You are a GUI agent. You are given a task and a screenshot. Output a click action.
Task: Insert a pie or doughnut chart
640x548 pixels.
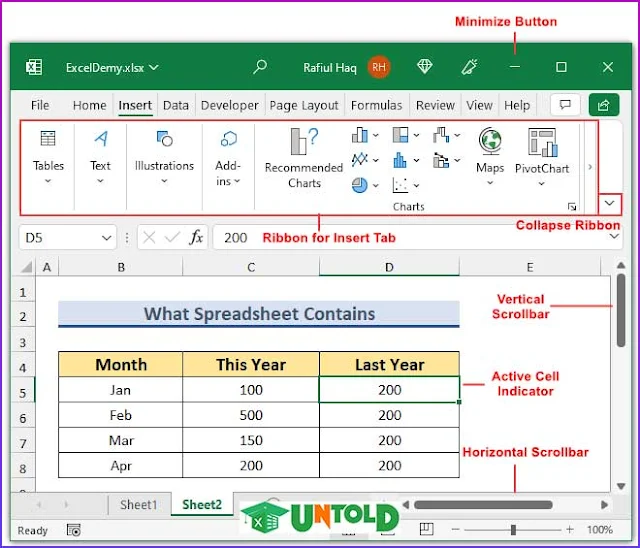[360, 185]
